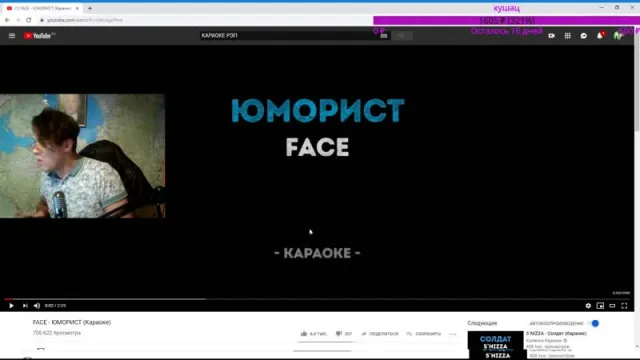Open player settings gear
The width and height of the screenshot is (640, 360).
(588, 306)
